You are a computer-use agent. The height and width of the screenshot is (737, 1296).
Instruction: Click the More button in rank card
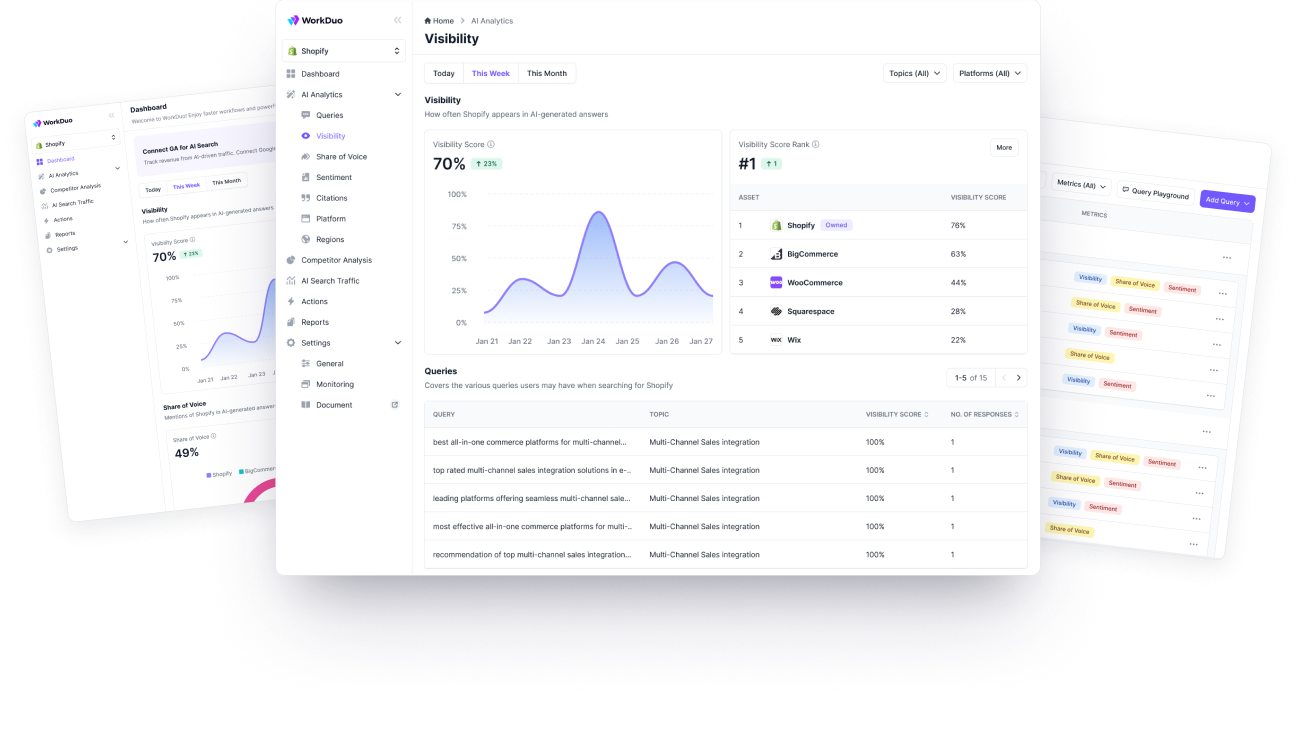[x=1004, y=148]
